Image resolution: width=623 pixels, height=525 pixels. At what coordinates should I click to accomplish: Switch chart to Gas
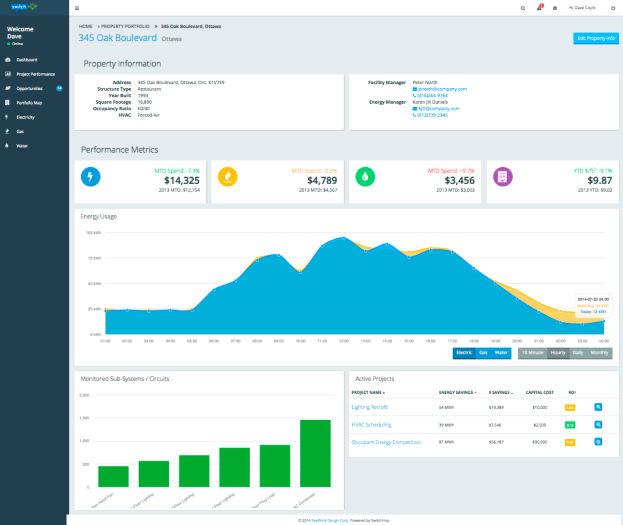click(483, 353)
